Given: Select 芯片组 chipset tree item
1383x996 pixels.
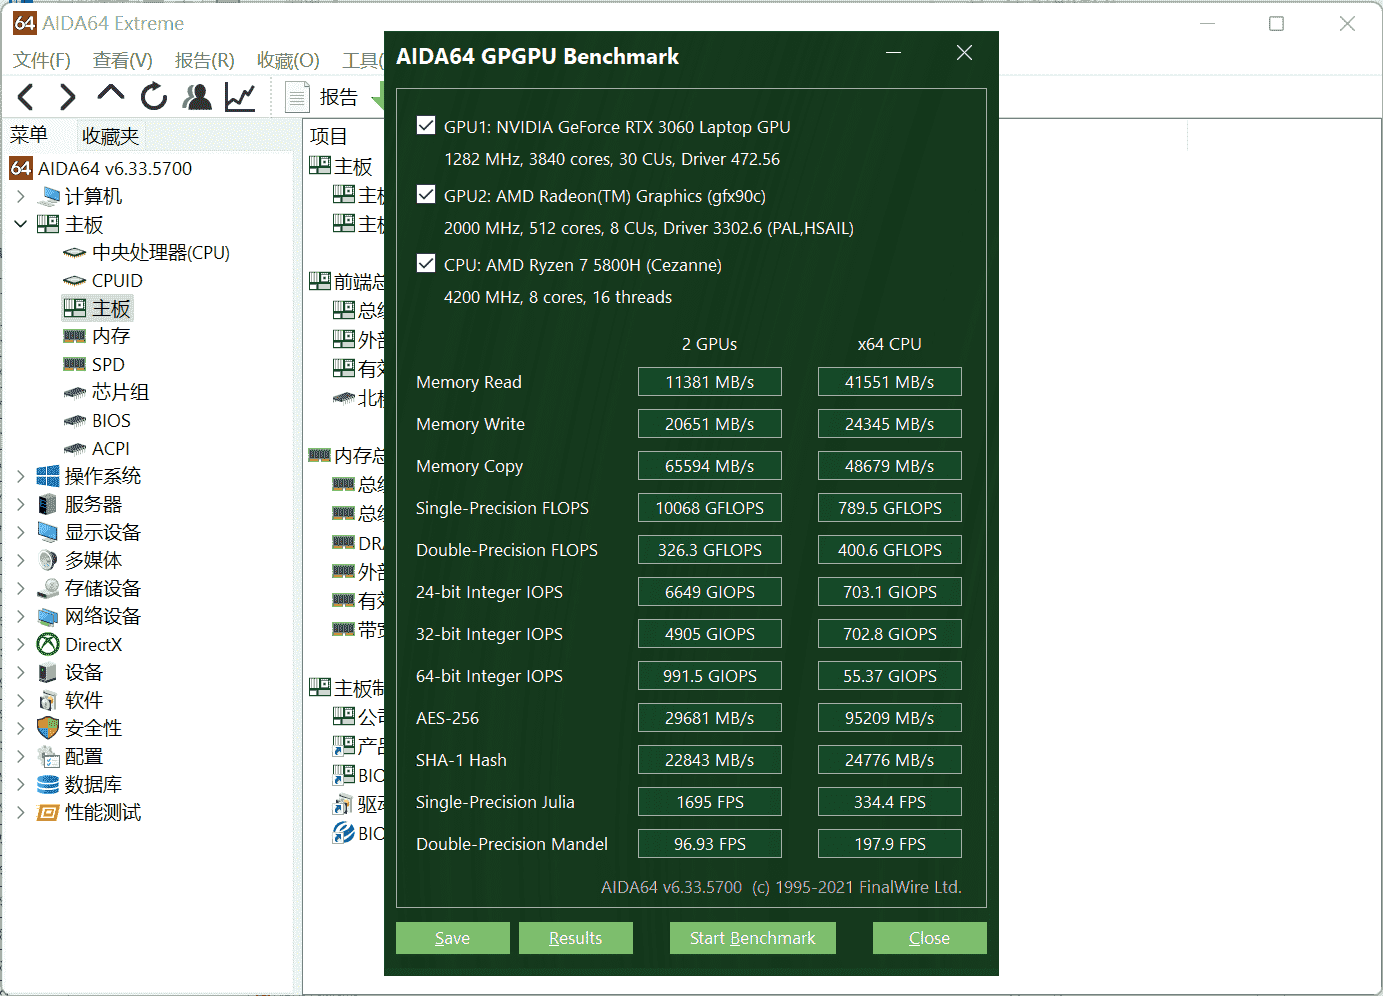Looking at the screenshot, I should (x=106, y=392).
